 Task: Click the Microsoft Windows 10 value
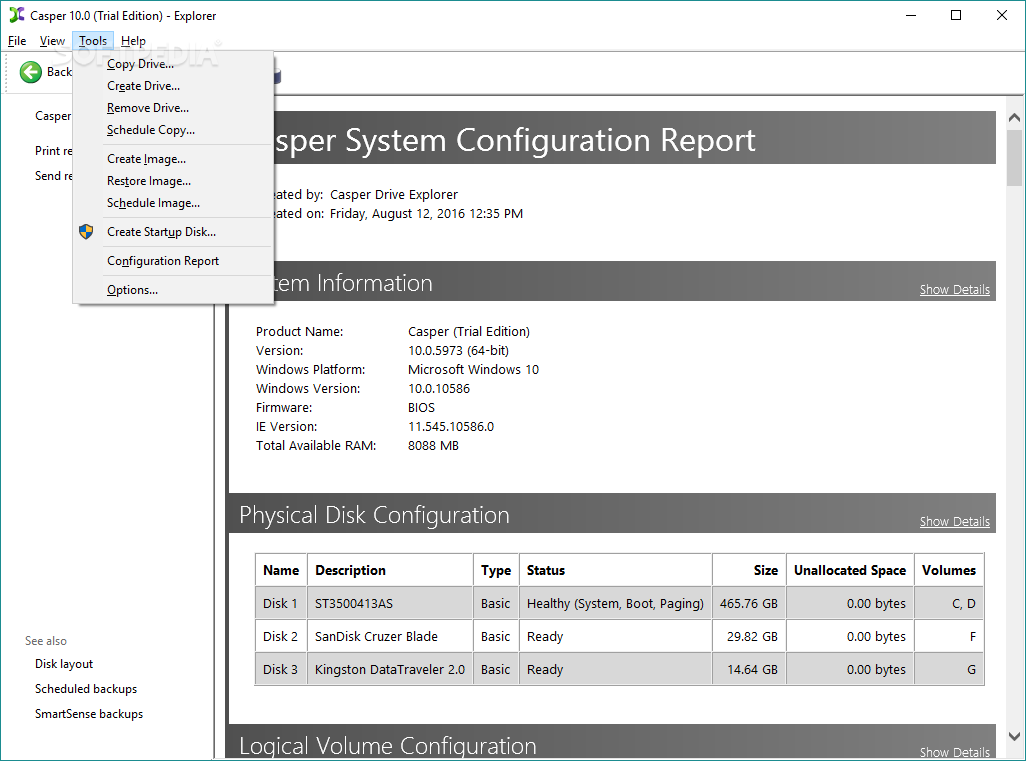point(473,369)
